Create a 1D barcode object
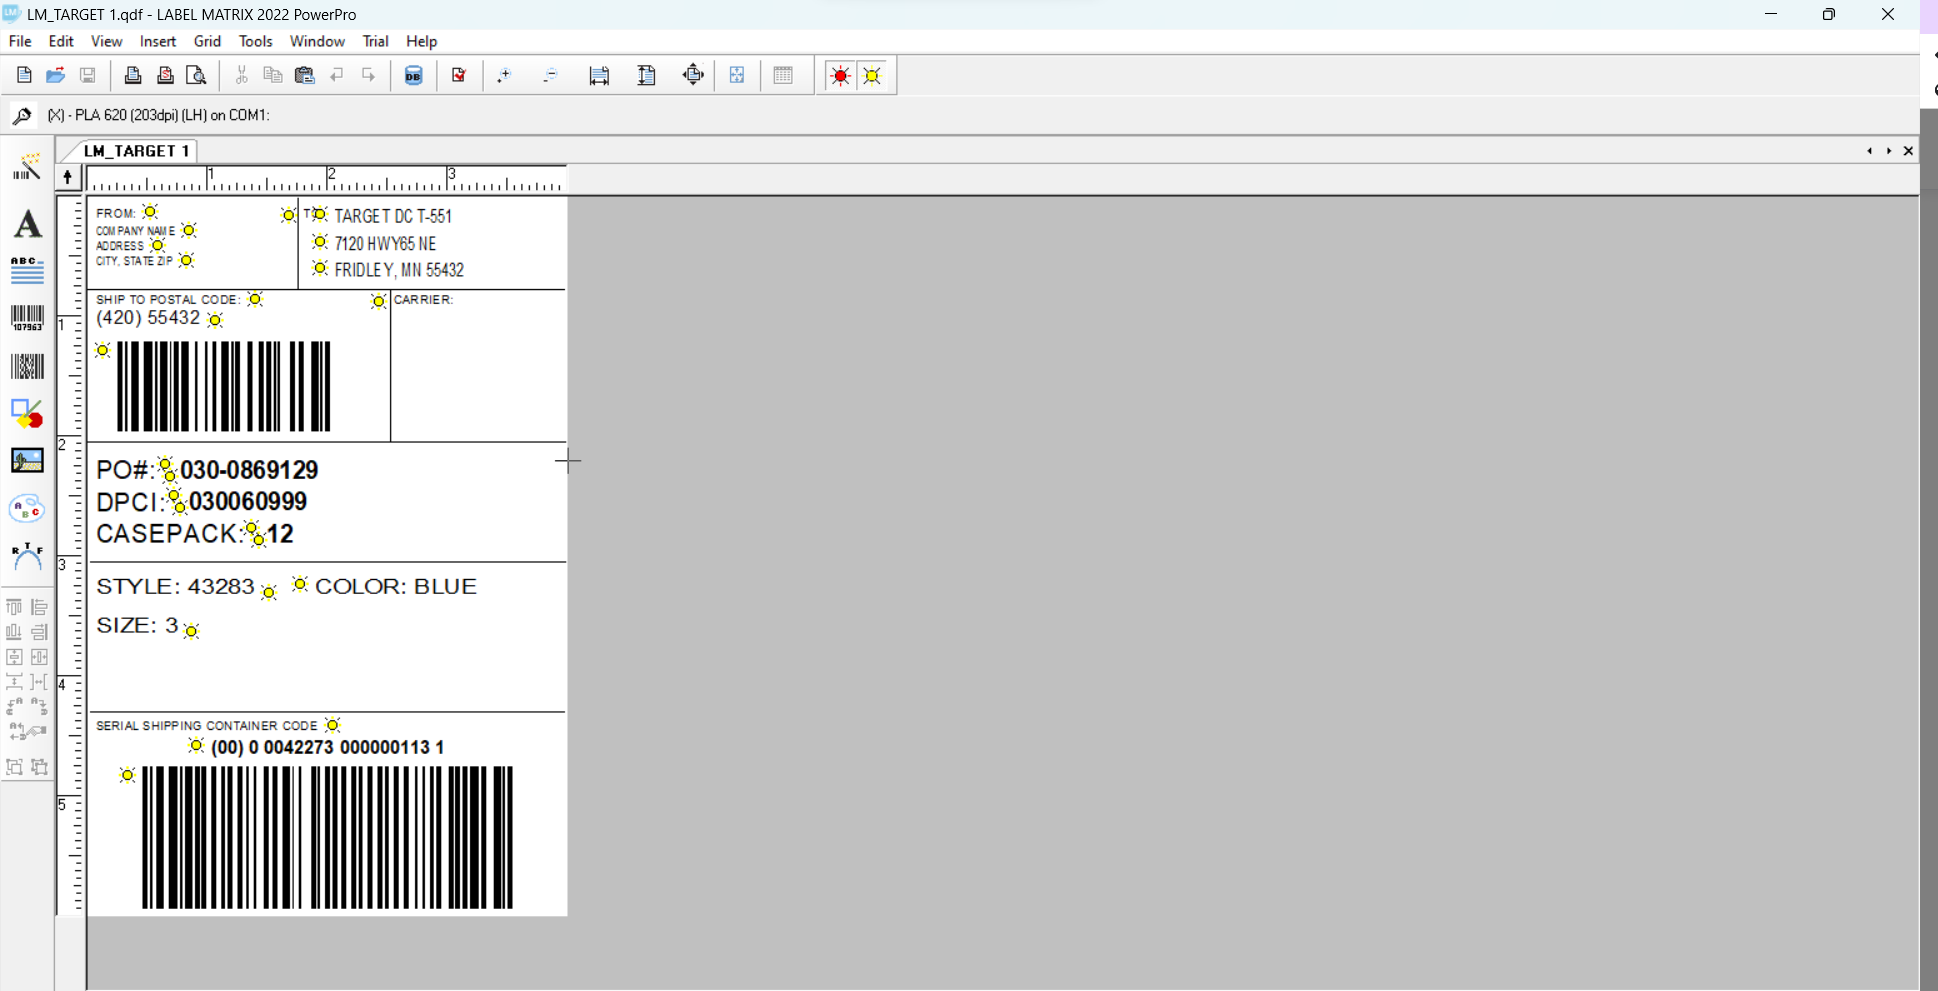This screenshot has width=1938, height=991. (x=27, y=317)
